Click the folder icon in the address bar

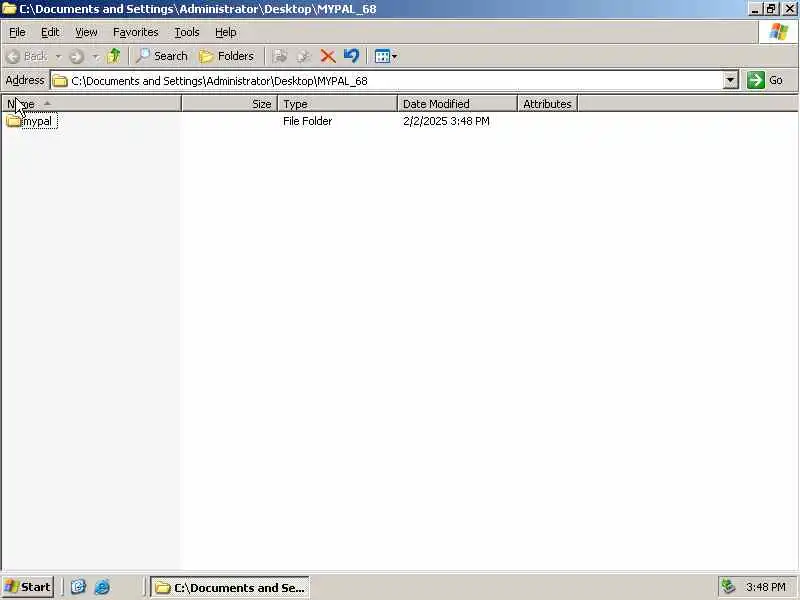pos(60,81)
